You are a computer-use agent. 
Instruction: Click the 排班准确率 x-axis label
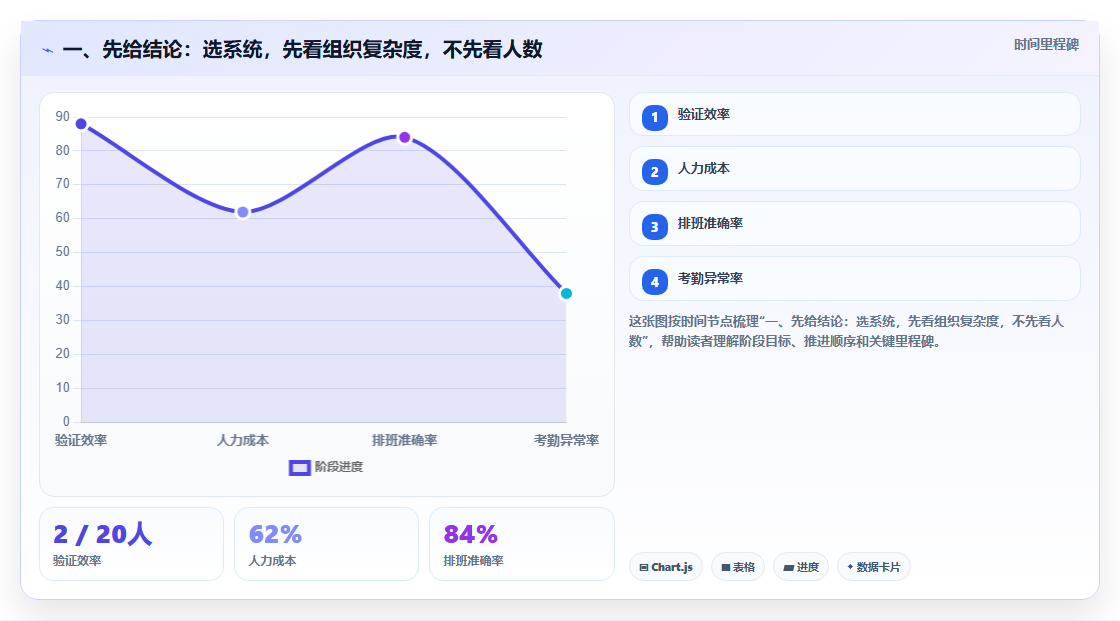coord(404,441)
